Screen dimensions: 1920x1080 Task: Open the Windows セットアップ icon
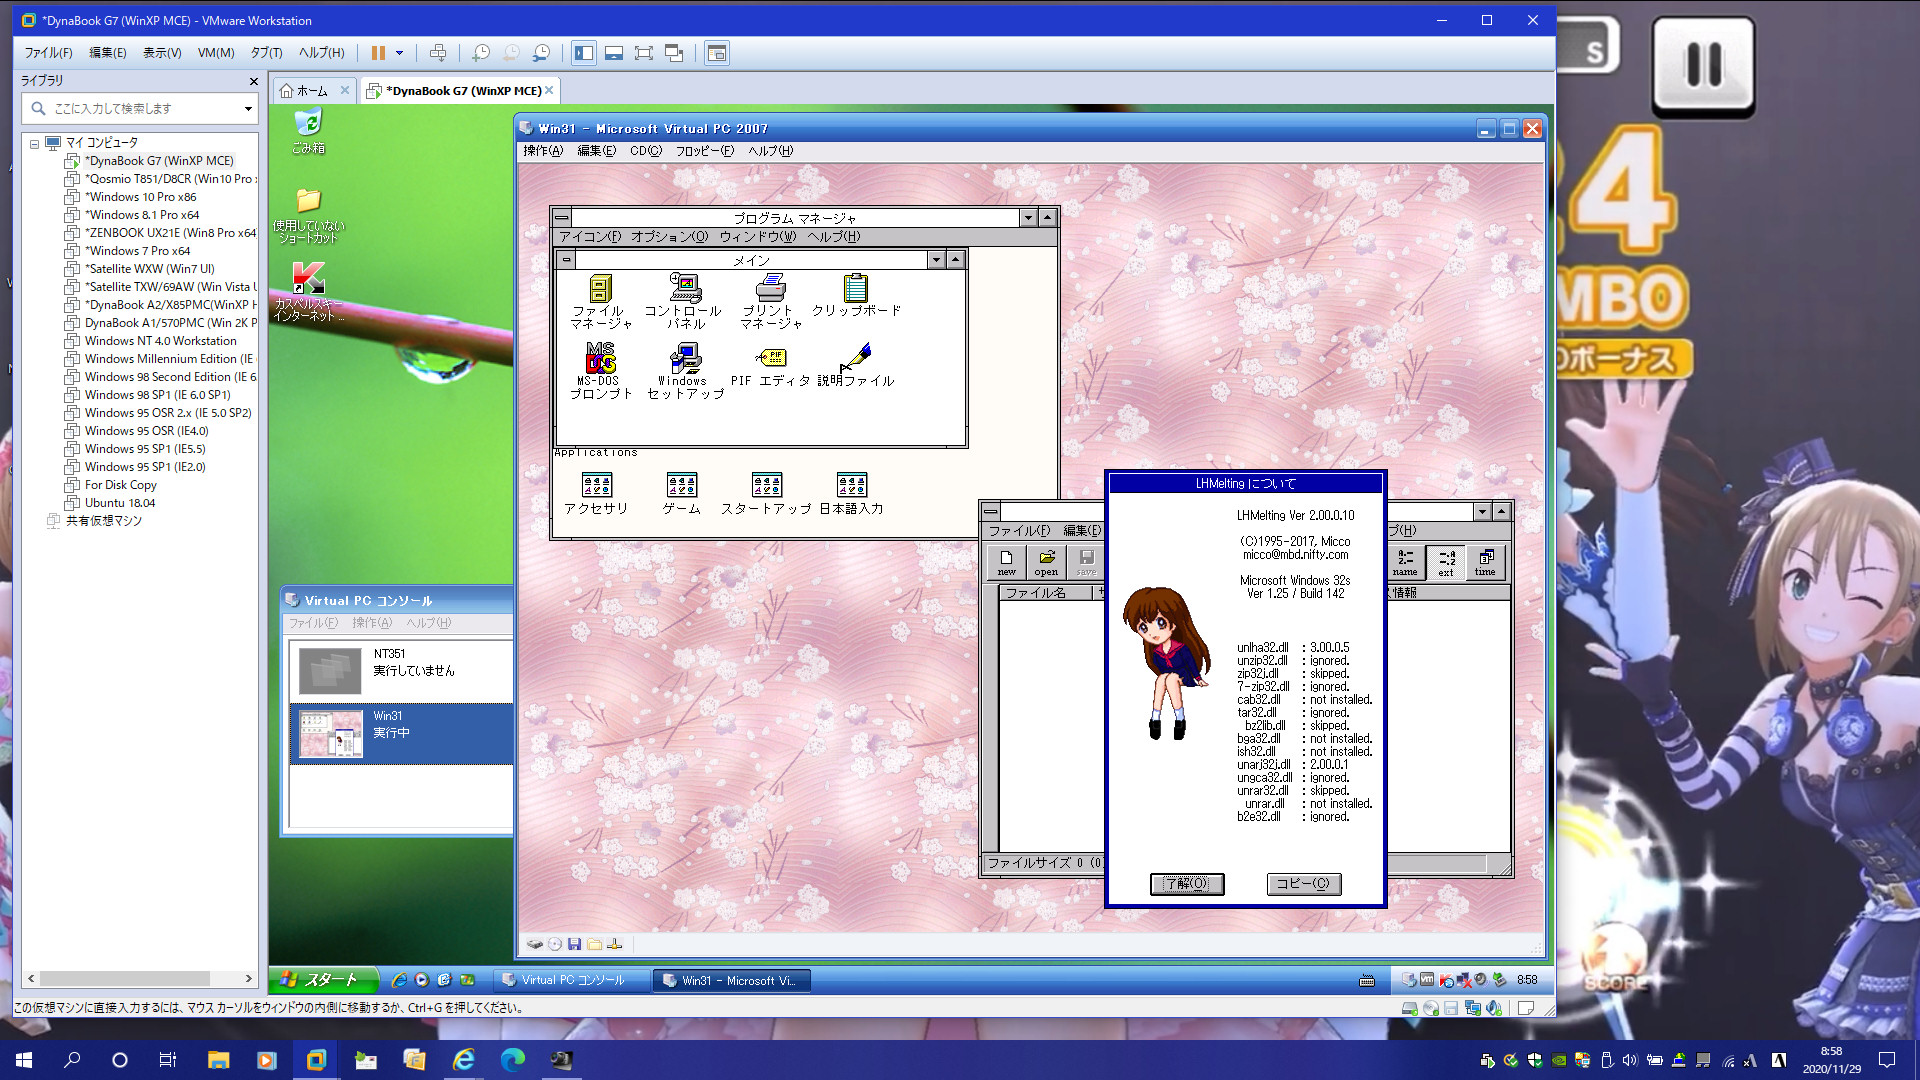[x=685, y=371]
